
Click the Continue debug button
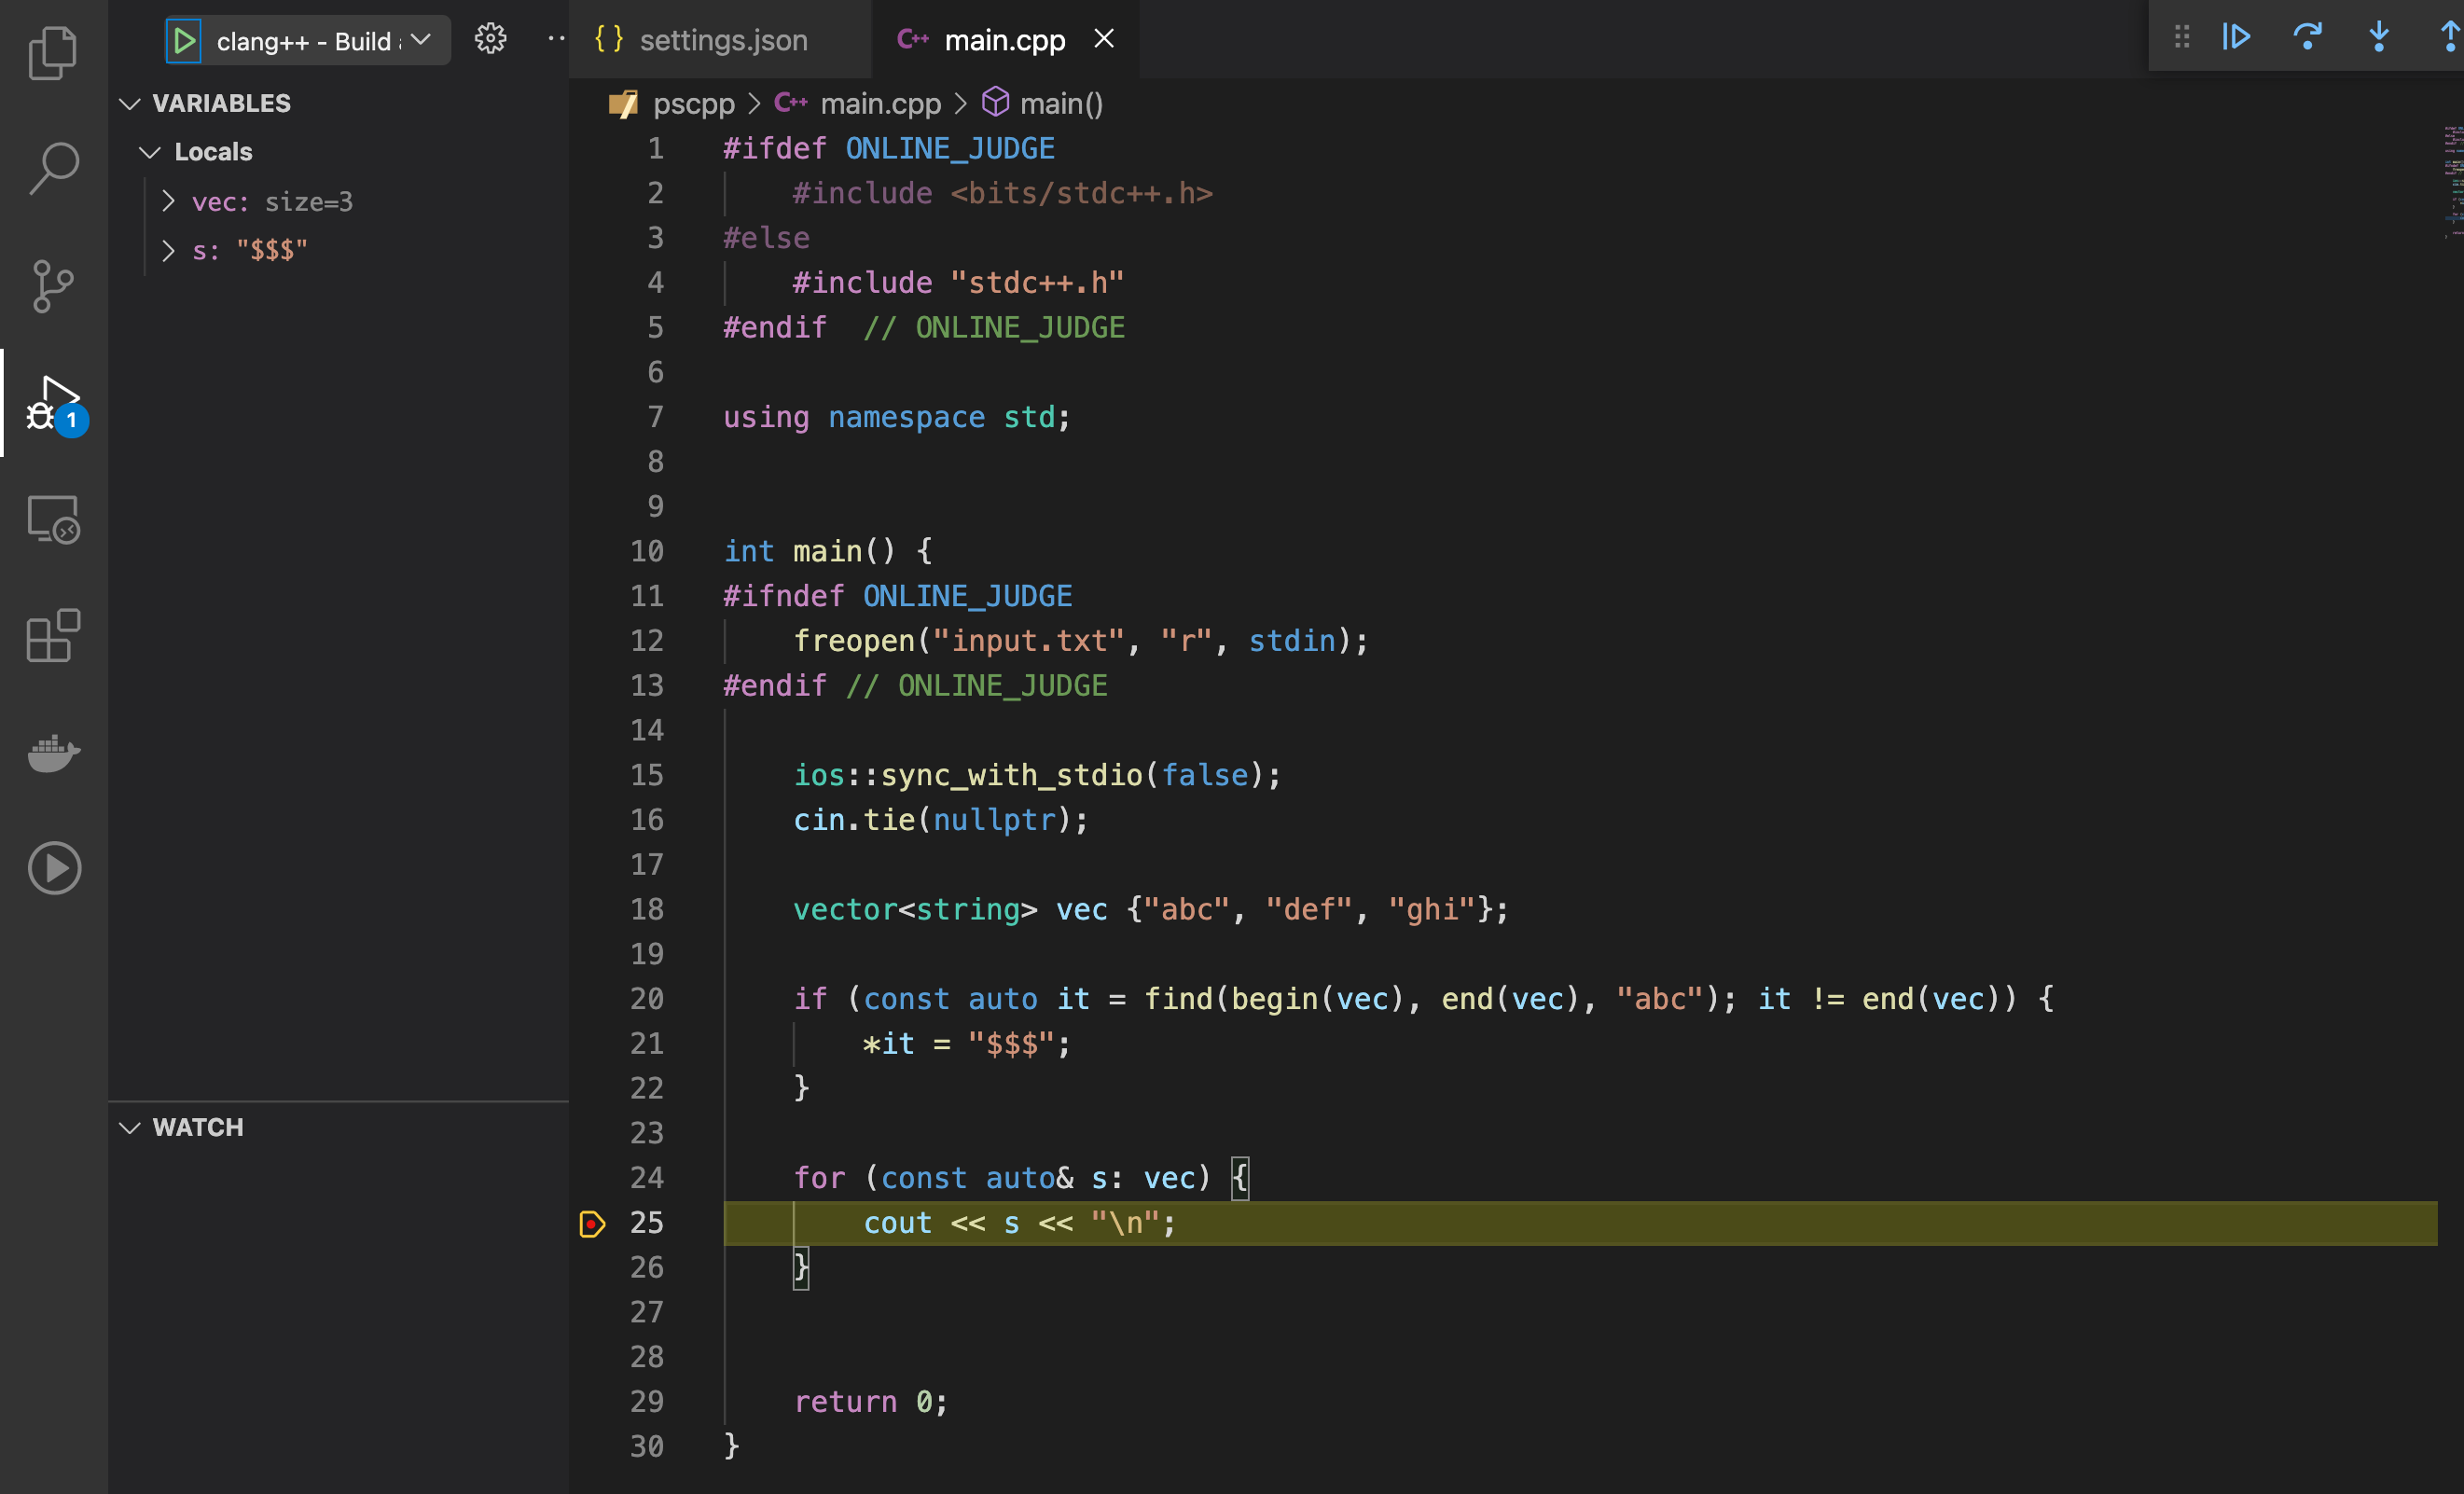click(2236, 38)
